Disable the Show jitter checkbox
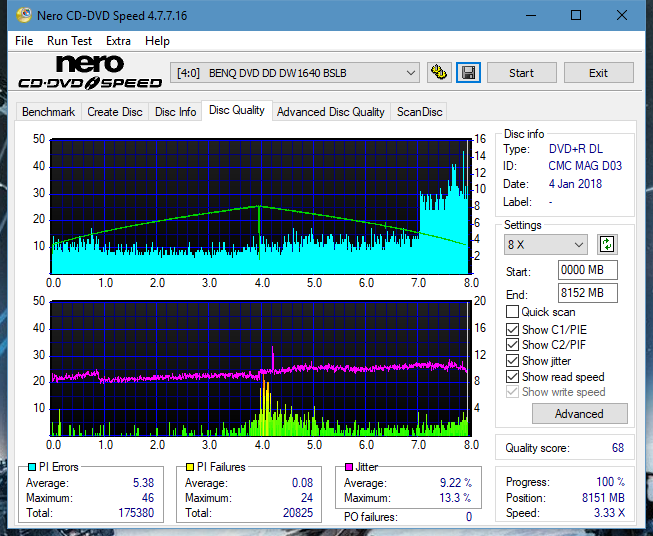653x536 pixels. 512,361
